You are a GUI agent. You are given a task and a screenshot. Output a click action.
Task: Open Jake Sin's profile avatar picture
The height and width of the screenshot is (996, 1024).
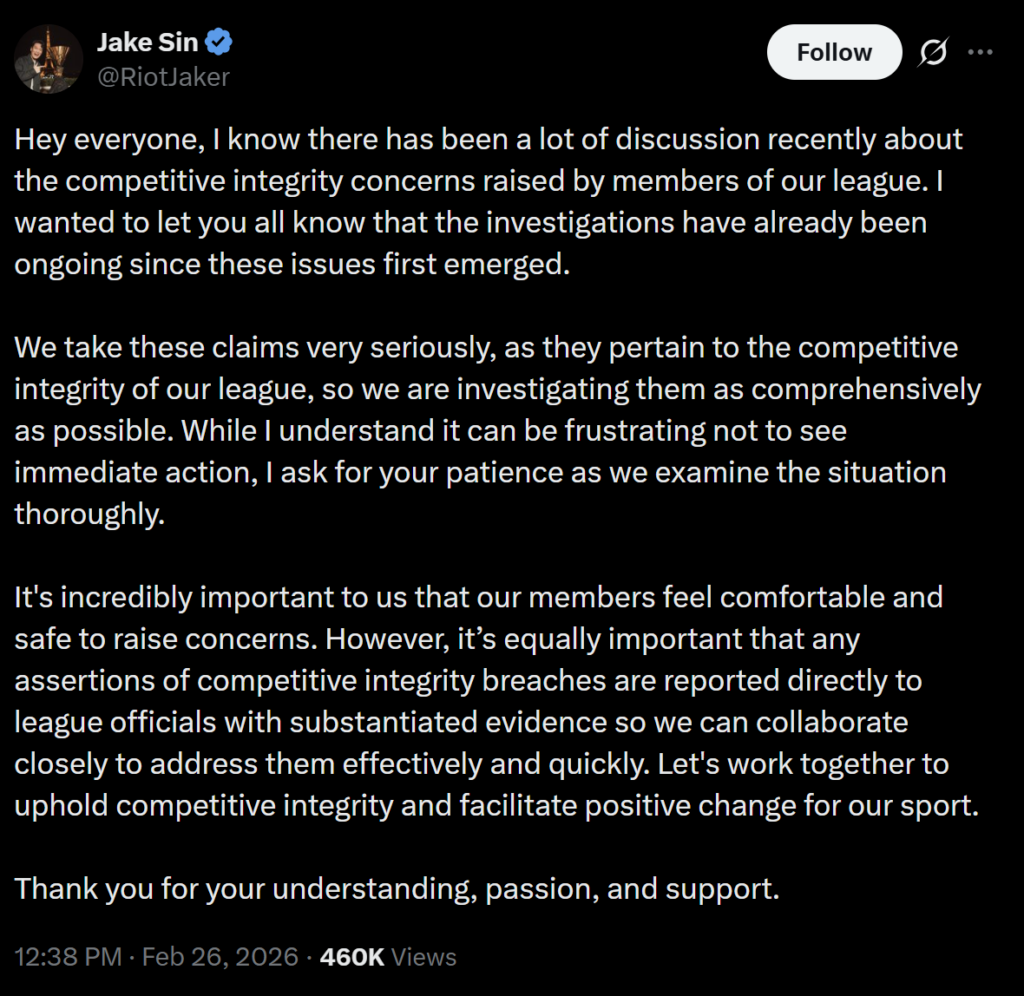(47, 57)
